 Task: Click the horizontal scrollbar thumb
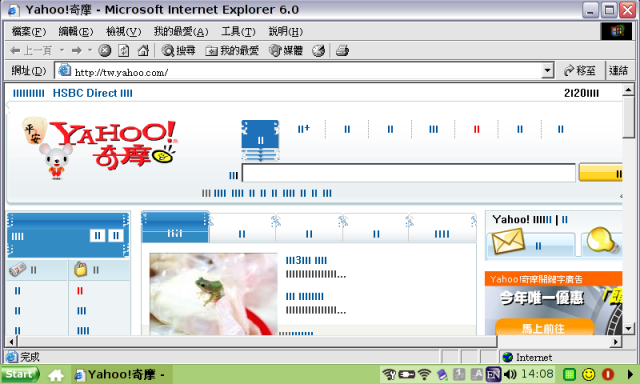[x=257, y=341]
